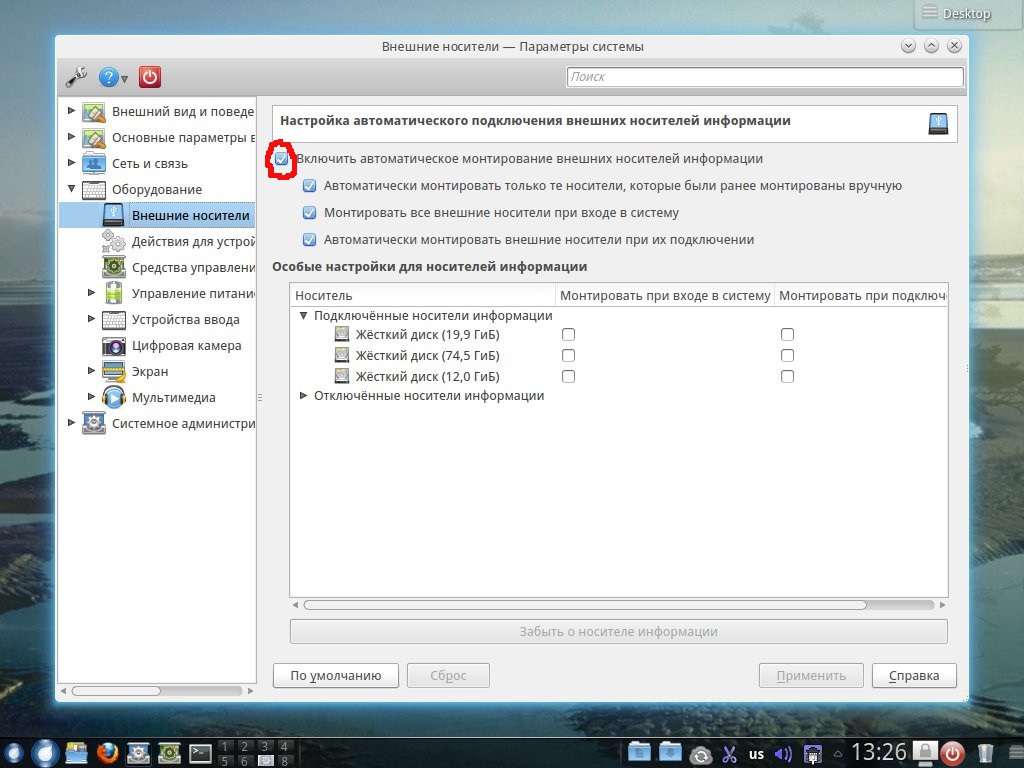Screen dimensions: 1024x768
Task: Toggle automatic mounting when media is attached
Action: (x=310, y=240)
